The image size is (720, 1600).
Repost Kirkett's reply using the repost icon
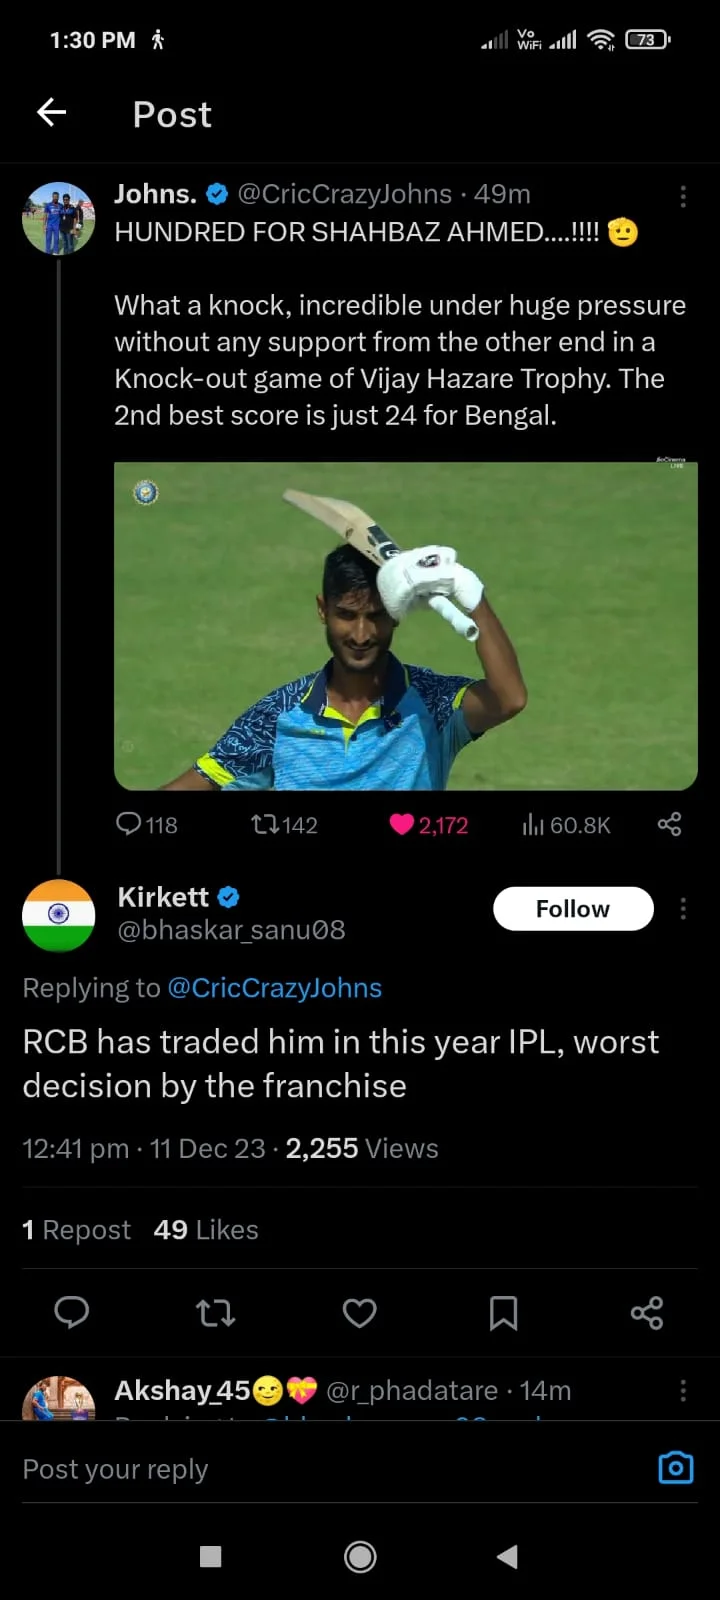point(215,1312)
